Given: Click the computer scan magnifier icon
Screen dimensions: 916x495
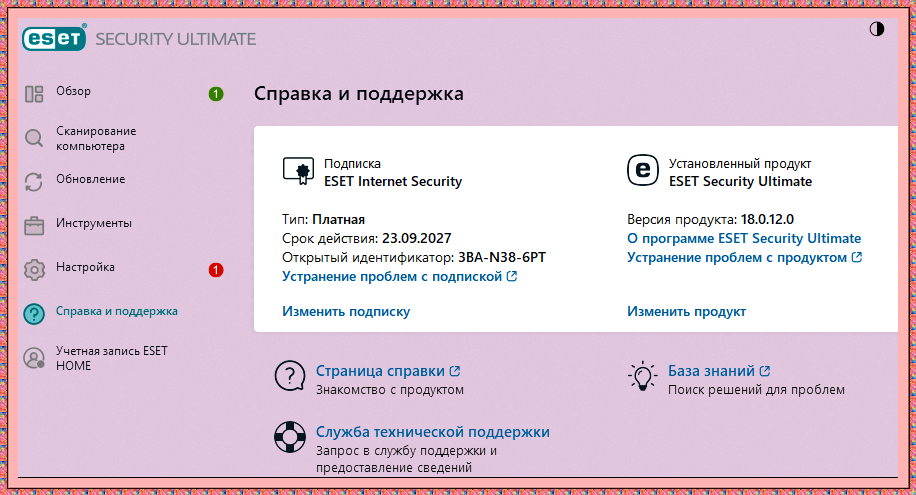Looking at the screenshot, I should tap(34, 139).
